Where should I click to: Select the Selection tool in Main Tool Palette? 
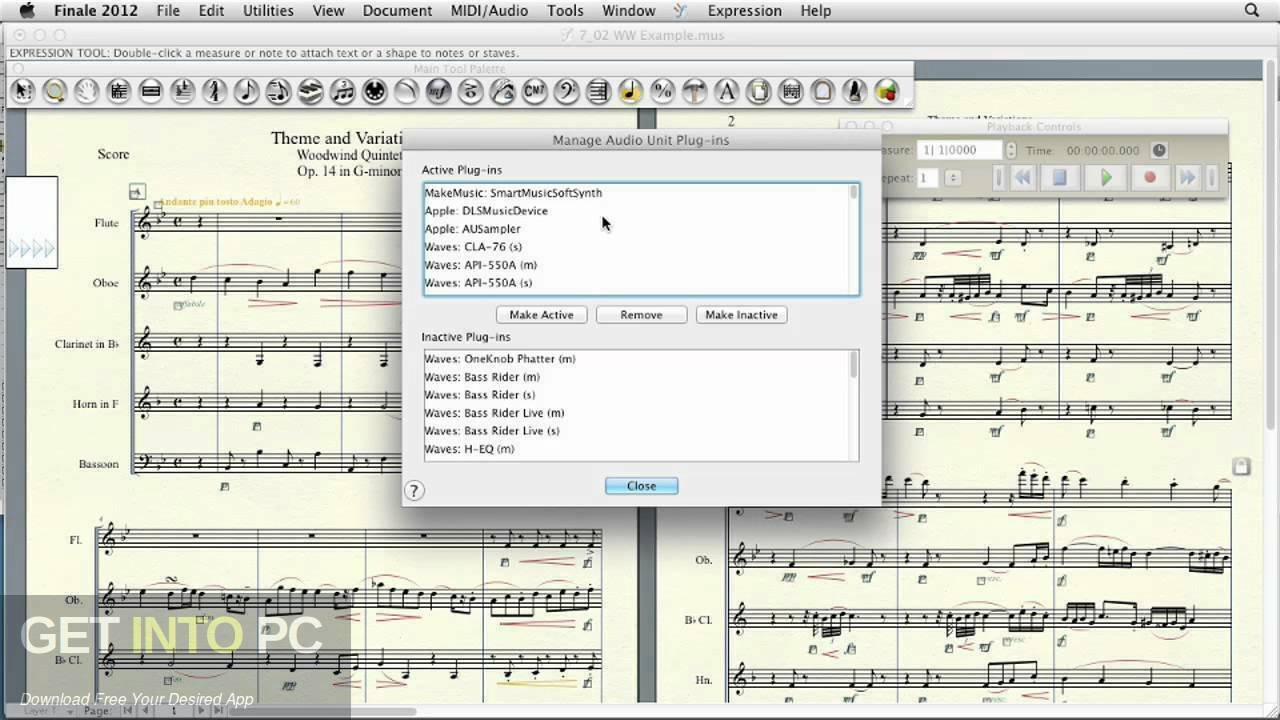pyautogui.click(x=23, y=91)
